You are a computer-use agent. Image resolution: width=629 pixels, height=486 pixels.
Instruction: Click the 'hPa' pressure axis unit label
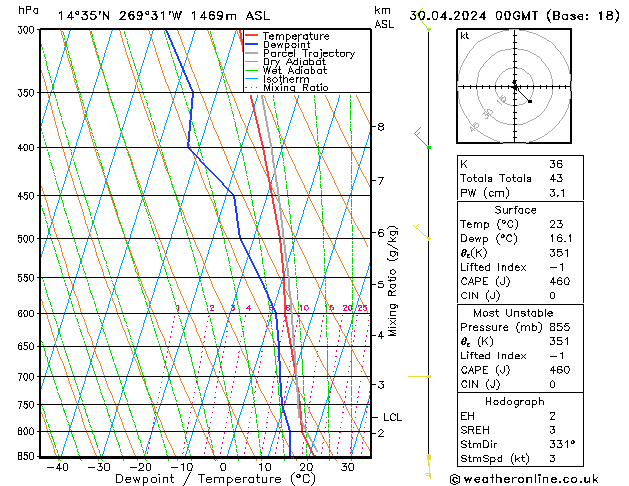(x=28, y=10)
